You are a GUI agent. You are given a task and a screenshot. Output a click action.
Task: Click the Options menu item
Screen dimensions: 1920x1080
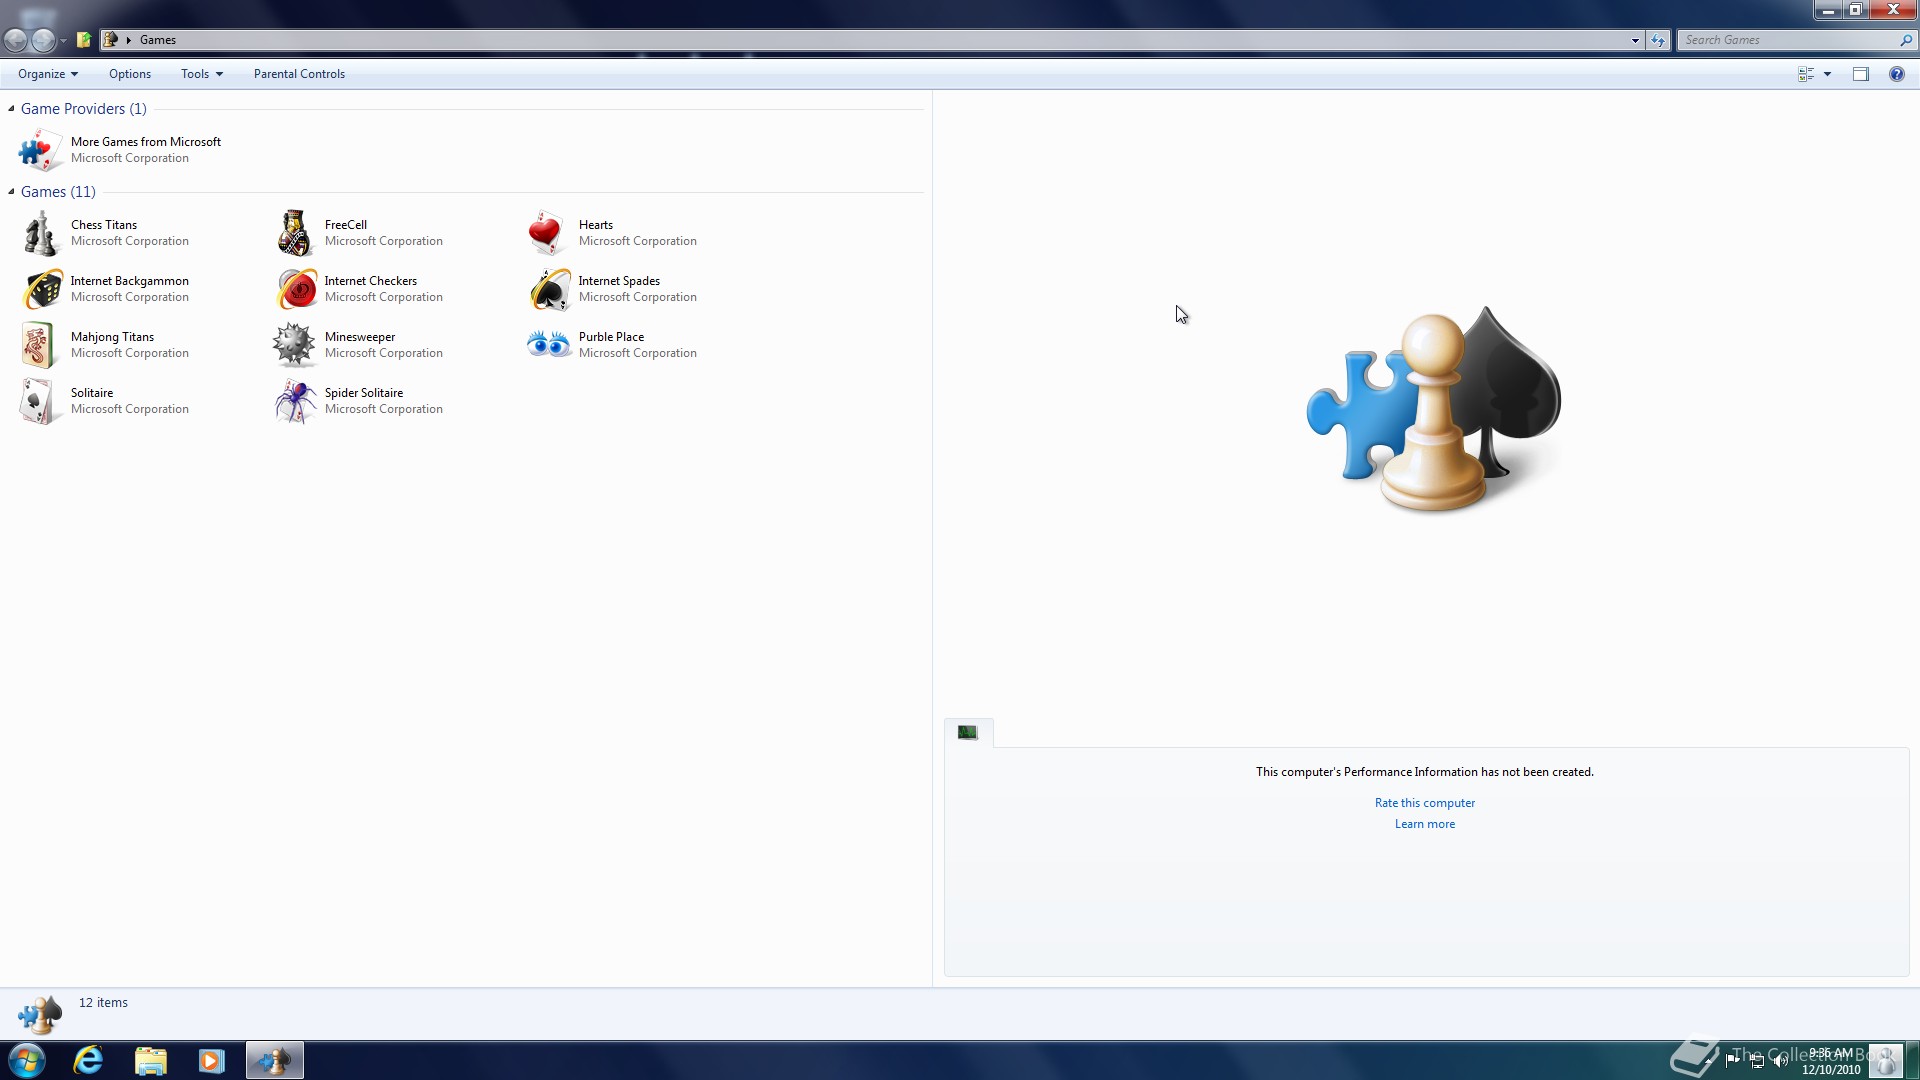130,74
